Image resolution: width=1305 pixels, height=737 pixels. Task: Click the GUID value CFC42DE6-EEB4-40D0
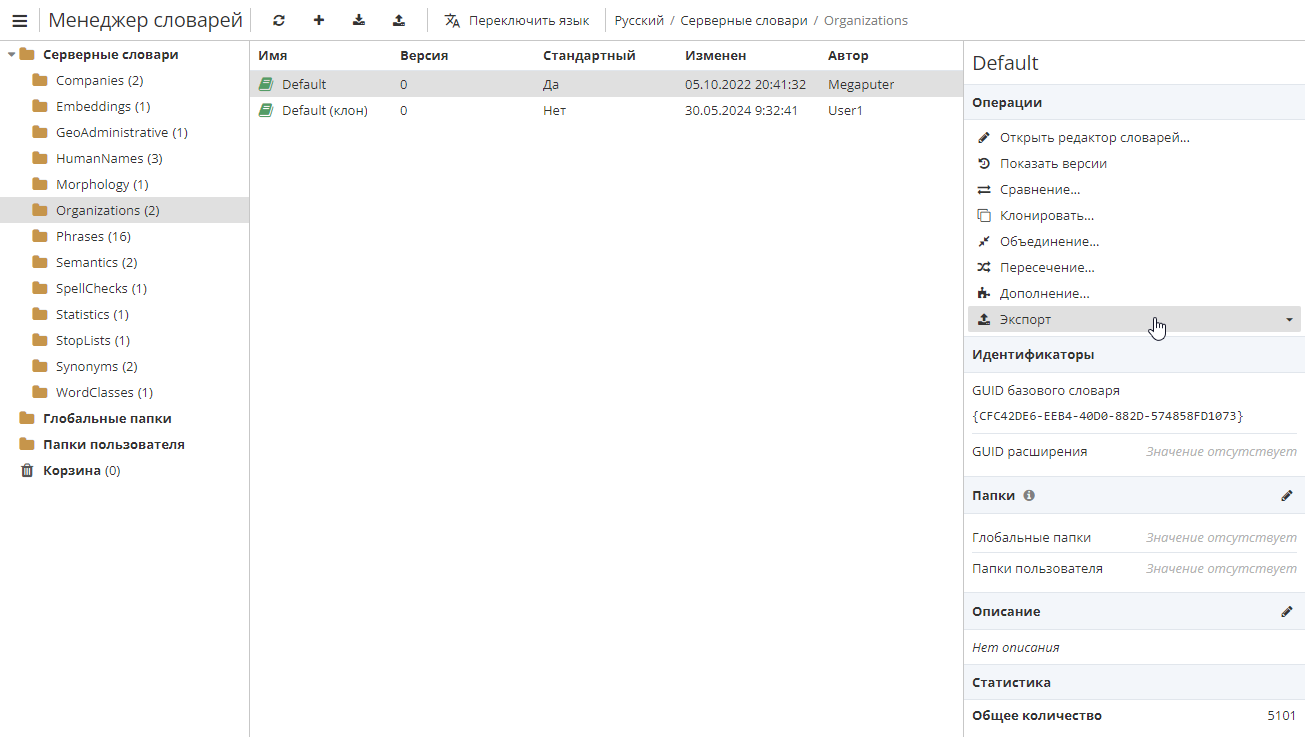pyautogui.click(x=1108, y=416)
